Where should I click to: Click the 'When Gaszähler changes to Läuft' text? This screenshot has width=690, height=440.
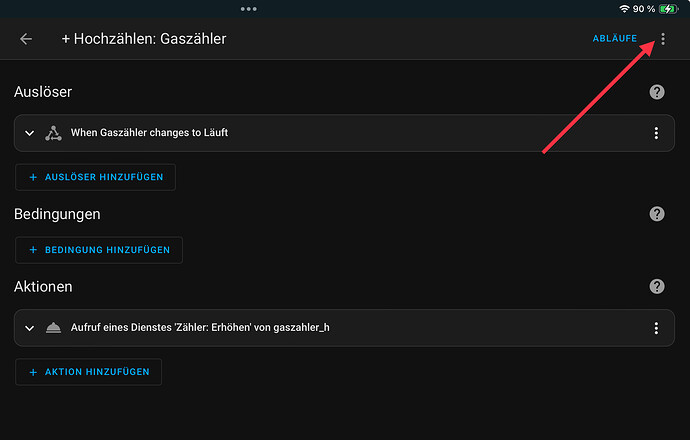point(149,132)
